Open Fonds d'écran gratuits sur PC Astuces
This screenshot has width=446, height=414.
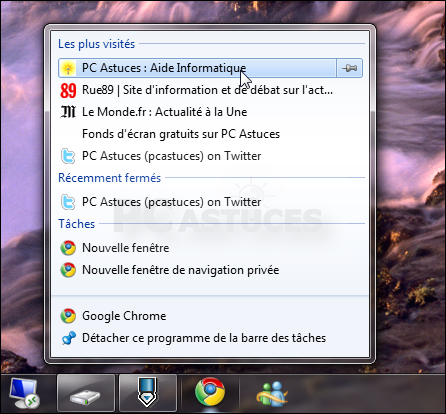[210, 134]
